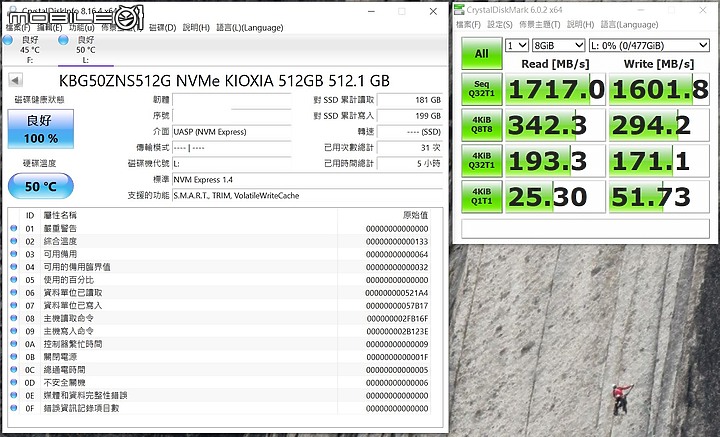This screenshot has width=720, height=437.
Task: Start the 4KiB Q8T8 benchmark
Action: click(482, 125)
